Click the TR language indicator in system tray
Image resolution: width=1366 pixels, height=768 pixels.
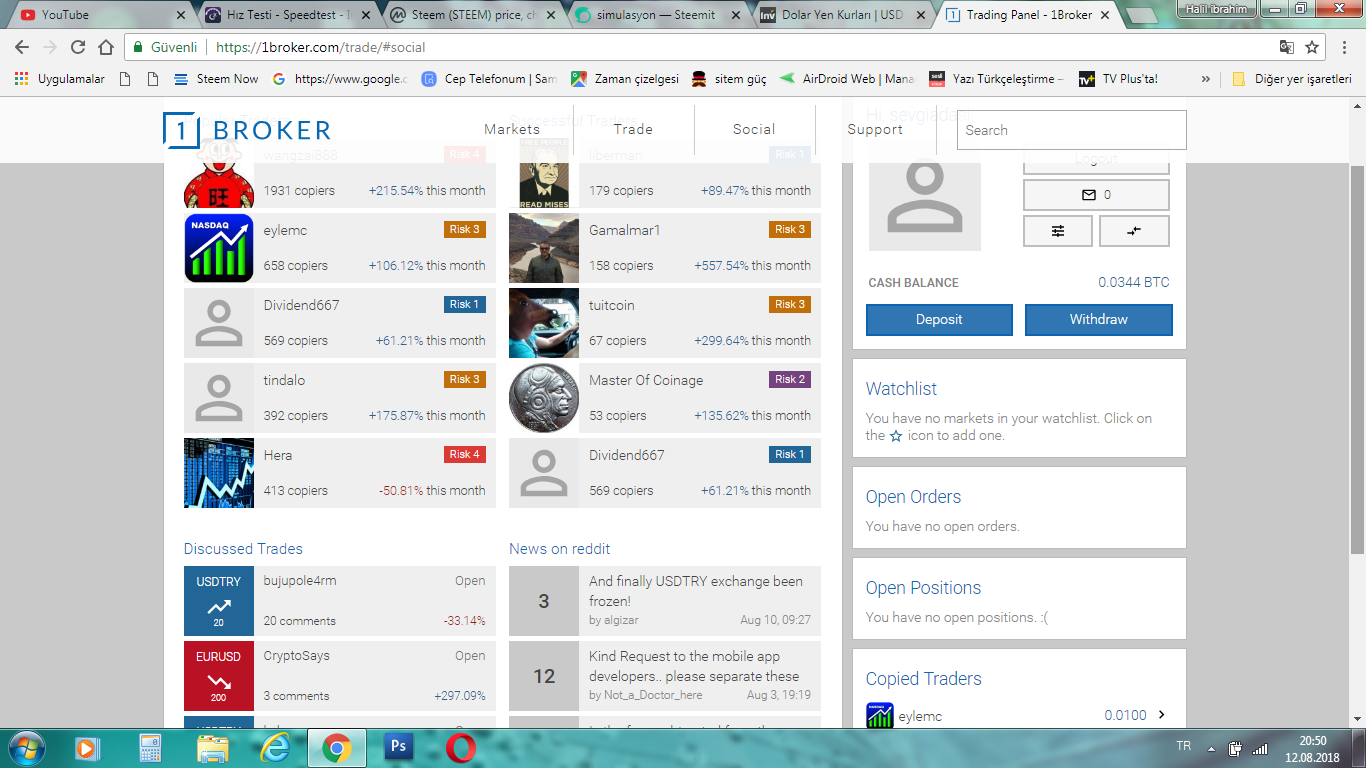coord(1184,747)
